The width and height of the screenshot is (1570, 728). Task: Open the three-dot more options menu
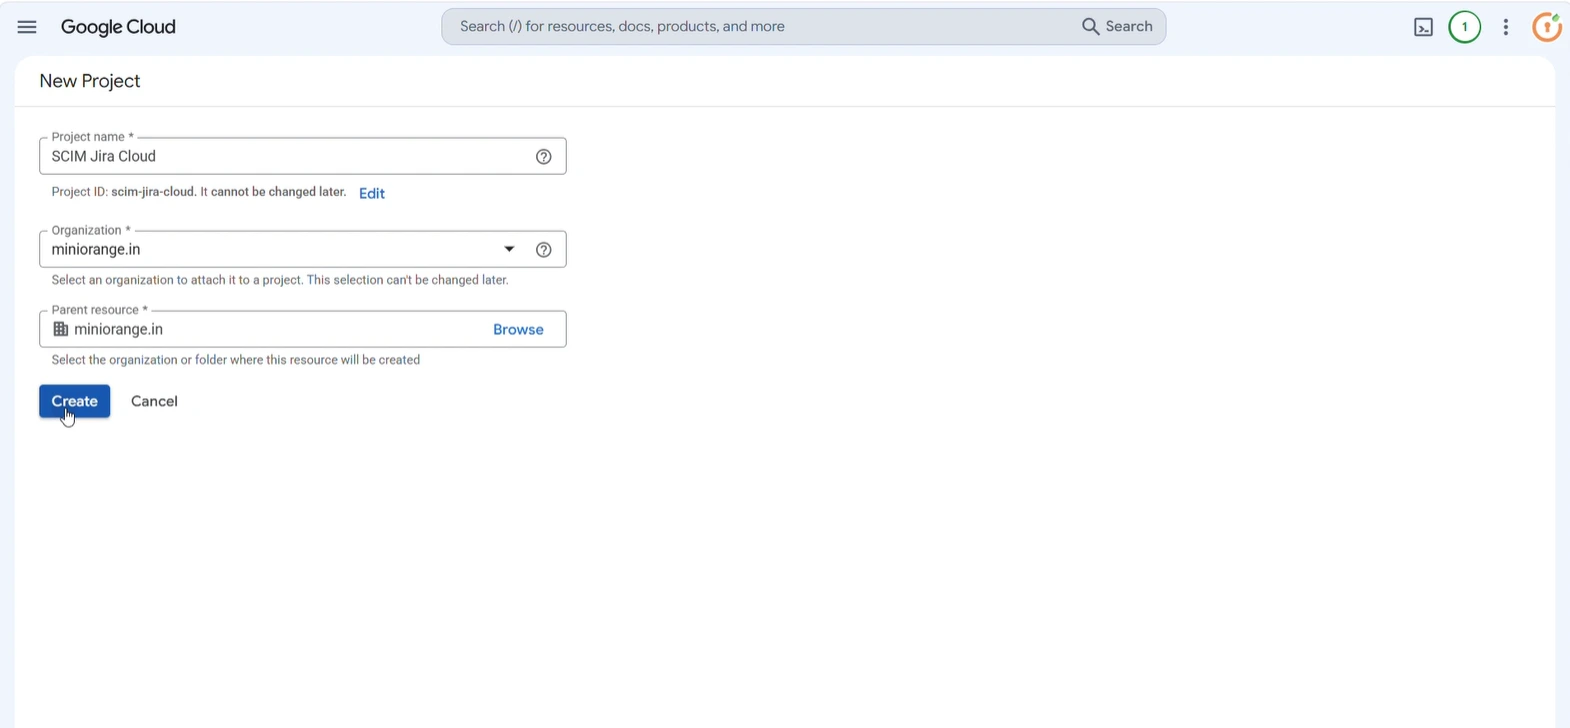pyautogui.click(x=1506, y=27)
